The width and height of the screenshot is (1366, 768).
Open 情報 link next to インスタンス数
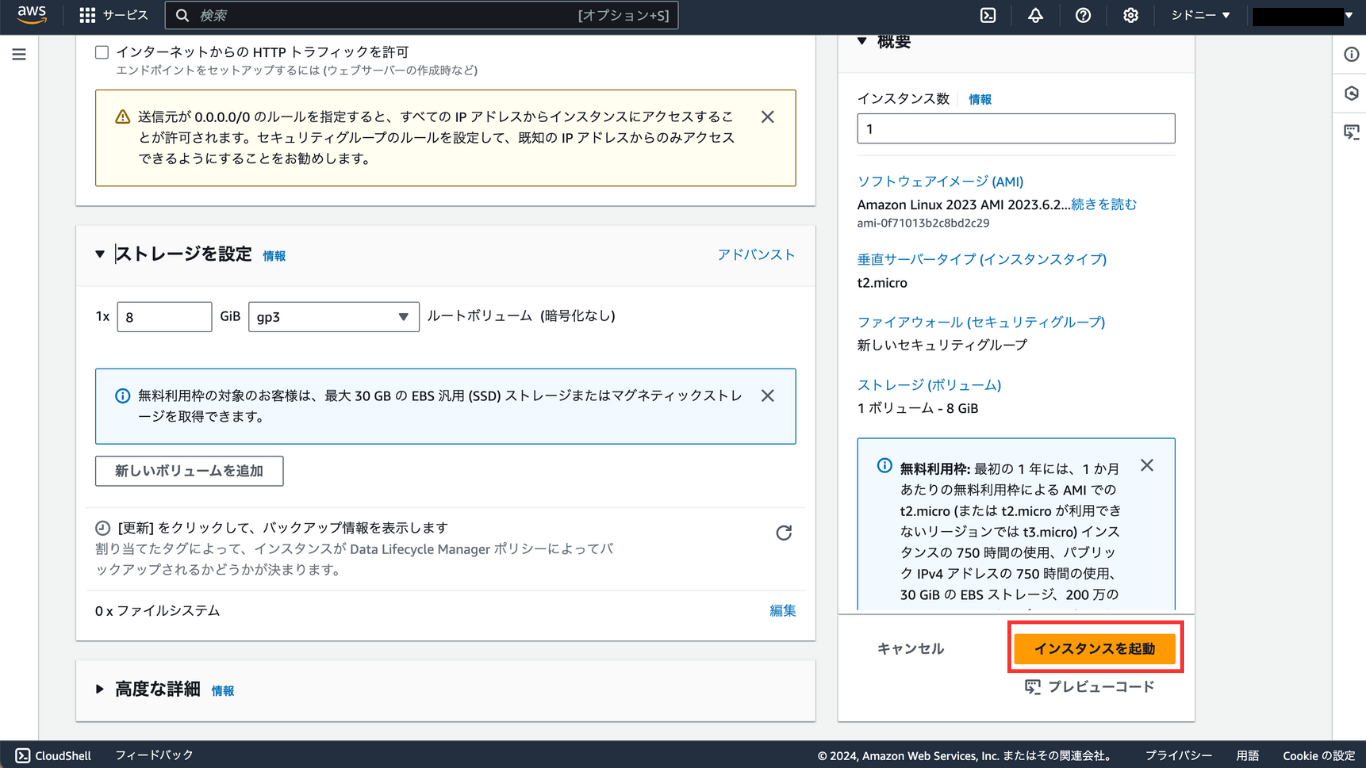(980, 100)
